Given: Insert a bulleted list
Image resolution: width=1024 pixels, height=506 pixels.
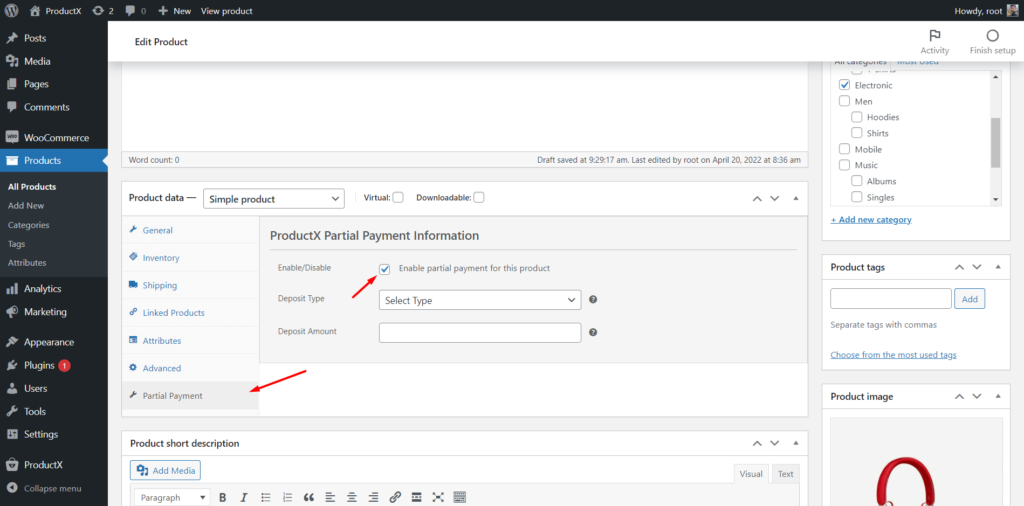Looking at the screenshot, I should [x=265, y=498].
